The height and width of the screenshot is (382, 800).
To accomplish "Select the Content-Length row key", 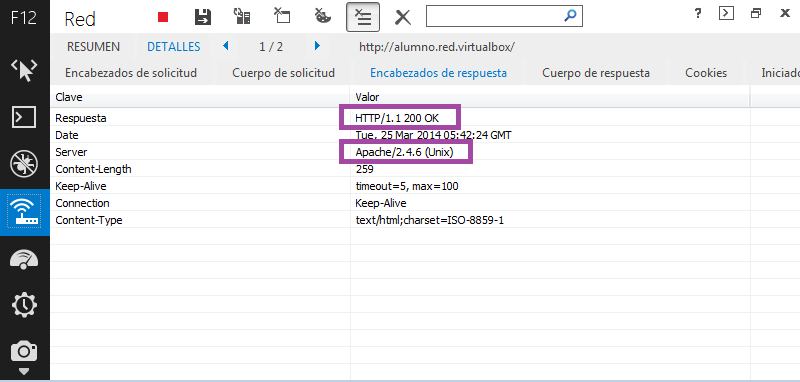I will 93,169.
